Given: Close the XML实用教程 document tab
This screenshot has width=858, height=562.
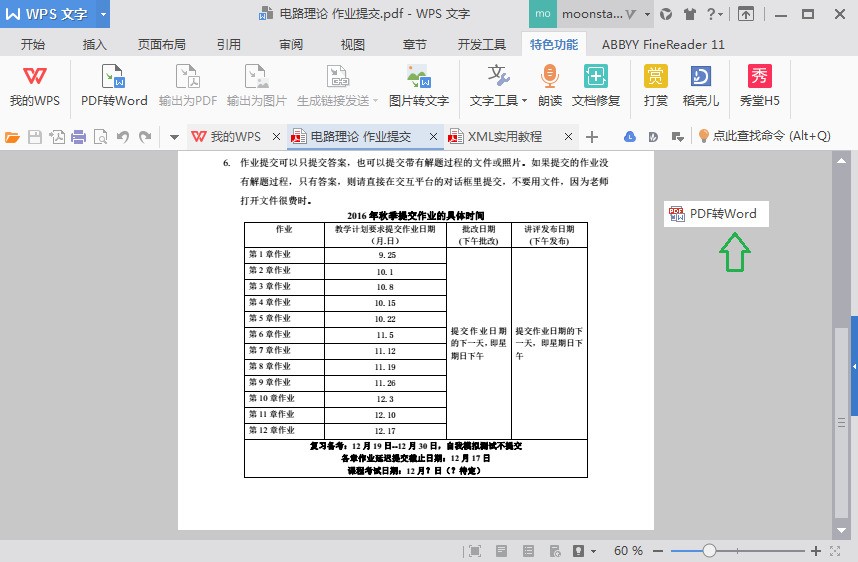Looking at the screenshot, I should [569, 136].
